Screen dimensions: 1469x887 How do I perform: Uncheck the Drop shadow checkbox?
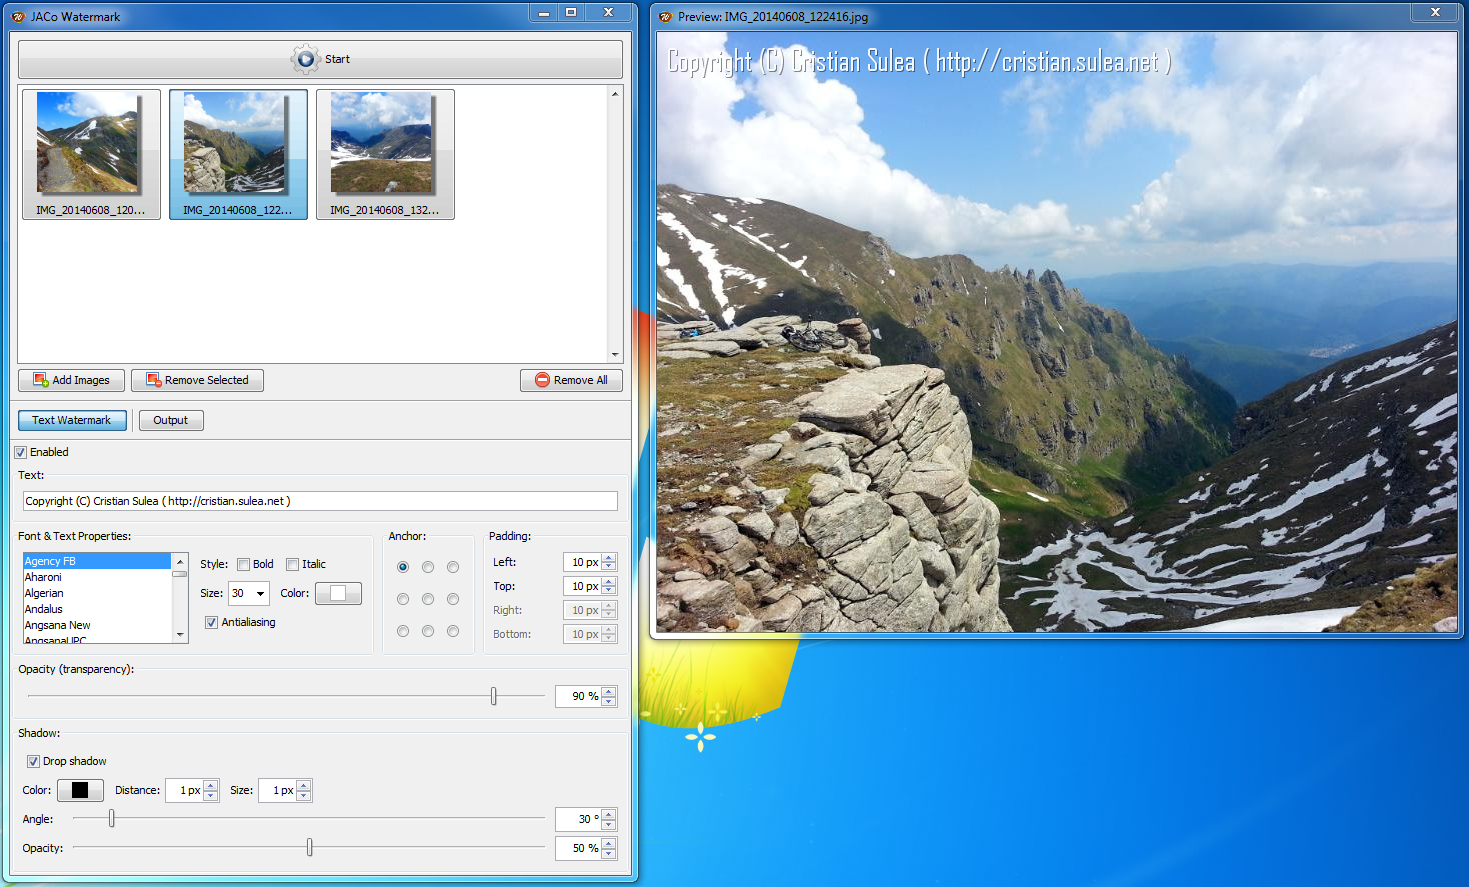point(33,761)
